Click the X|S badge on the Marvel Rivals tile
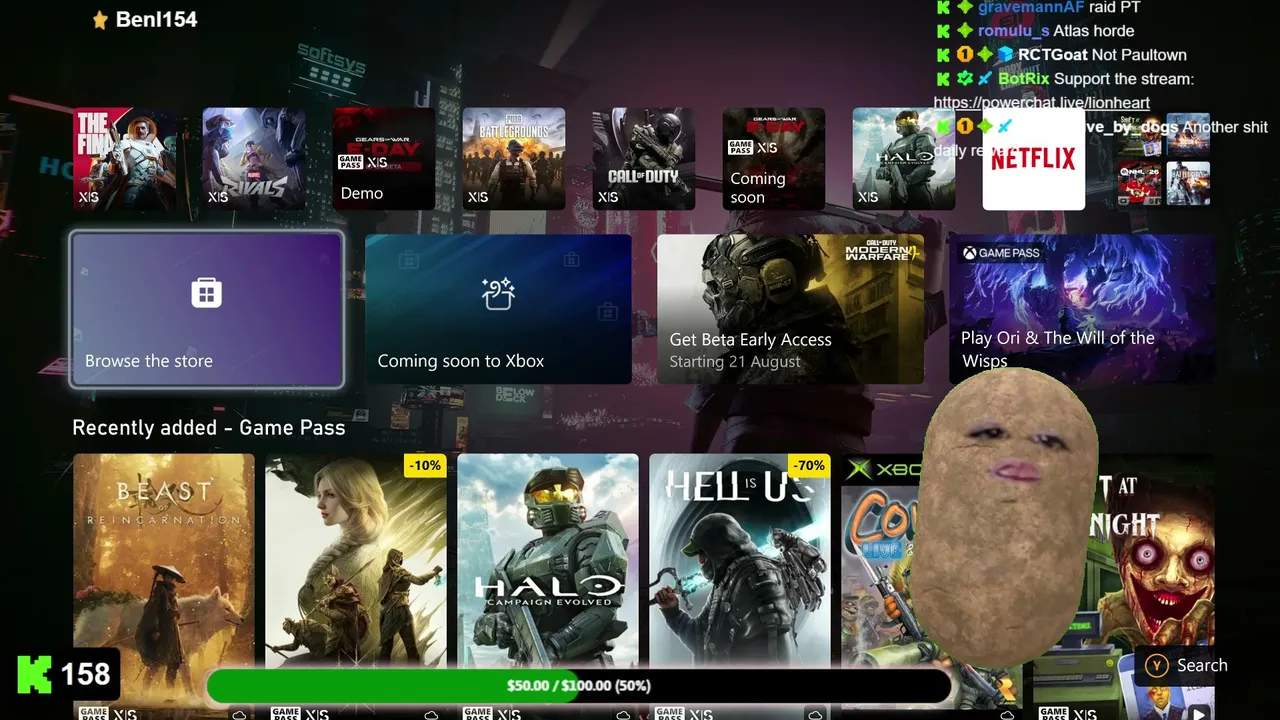This screenshot has width=1280, height=720. click(218, 197)
